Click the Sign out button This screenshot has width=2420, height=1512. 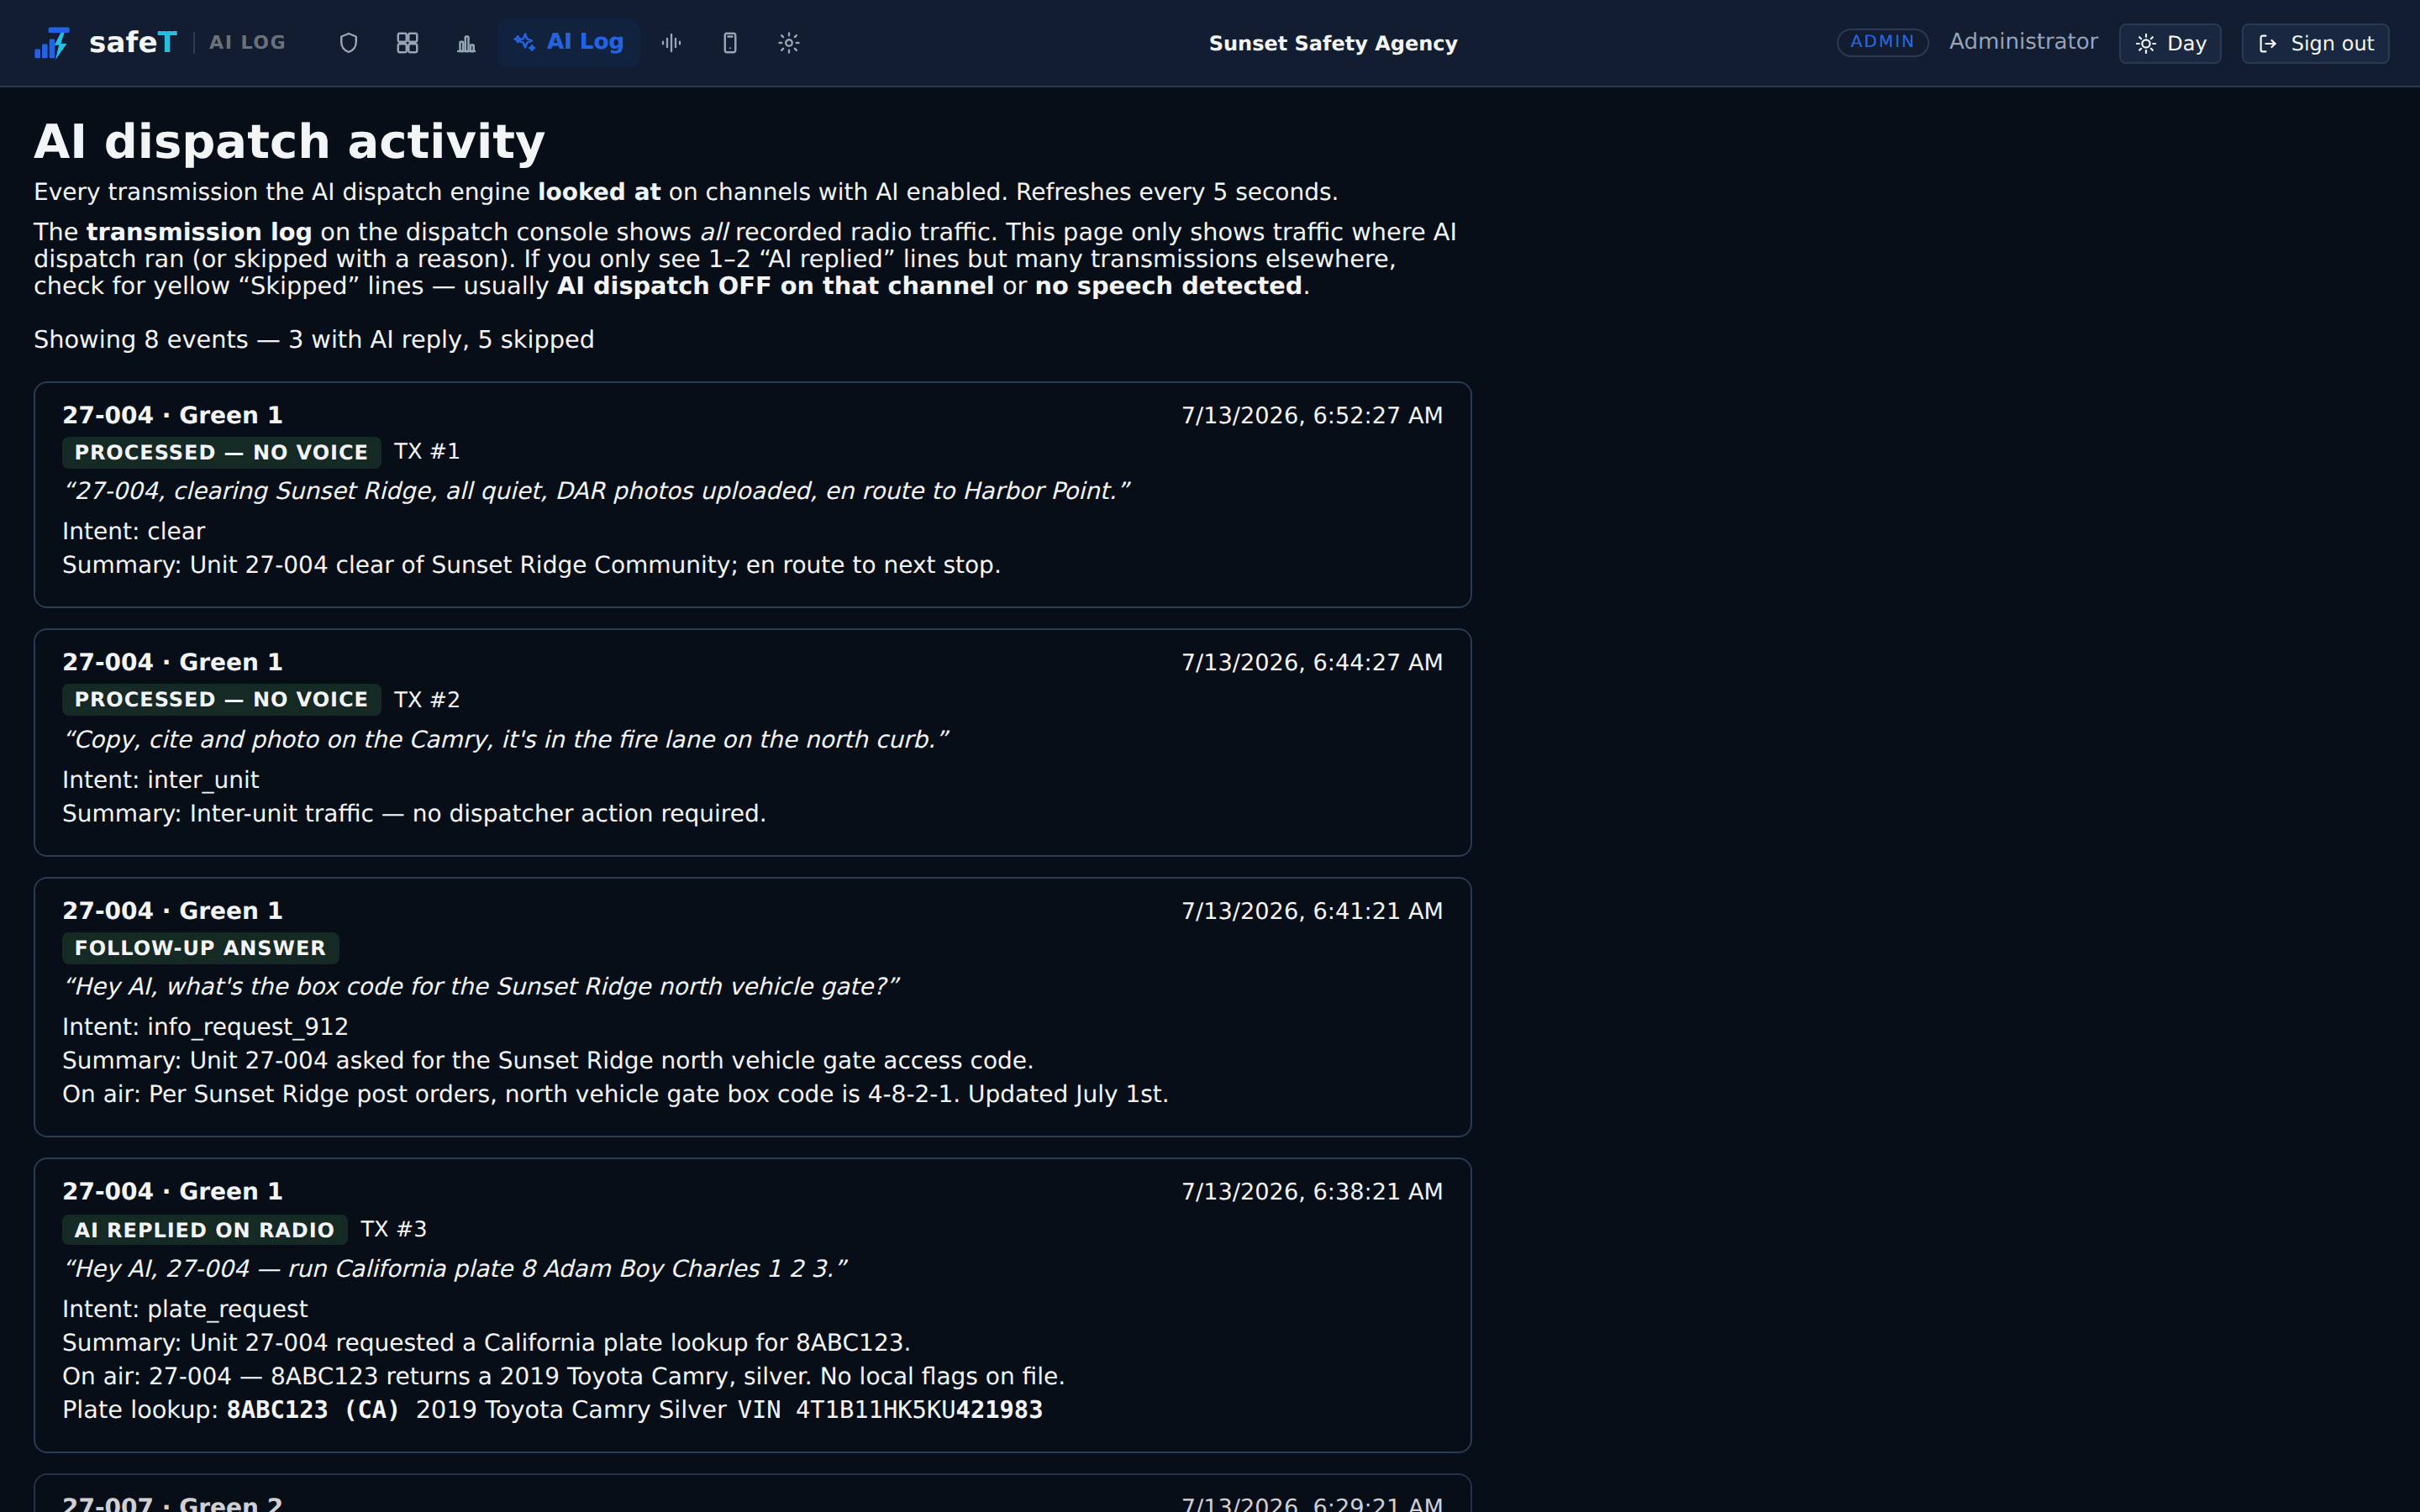(x=2315, y=44)
